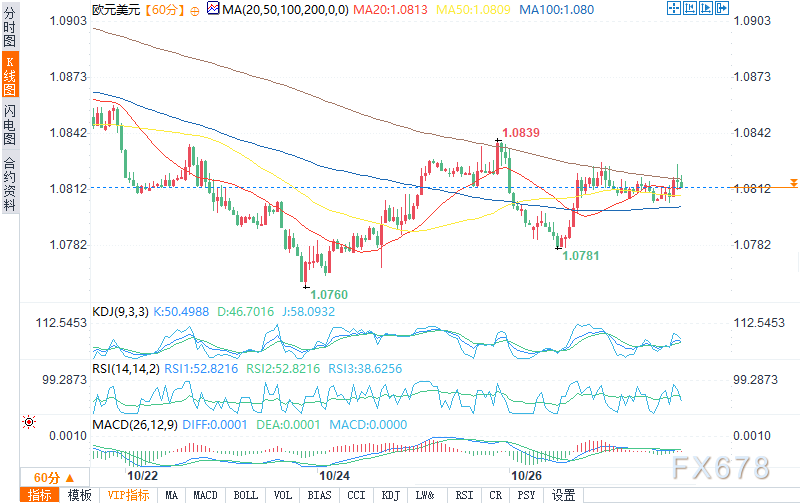
Task: Click the 10/24 date marker
Action: coord(334,476)
